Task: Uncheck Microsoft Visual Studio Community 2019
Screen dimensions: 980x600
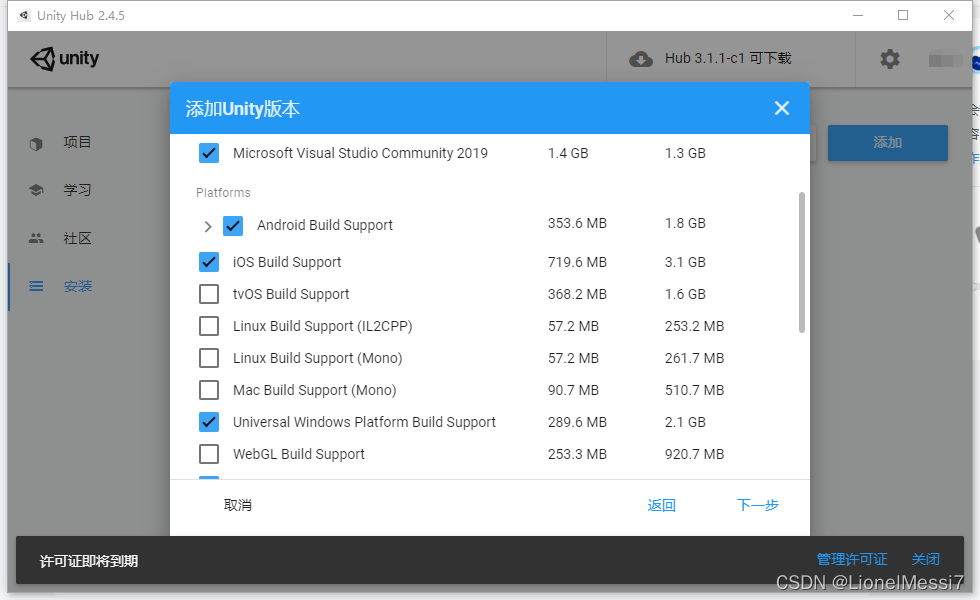Action: (x=209, y=153)
